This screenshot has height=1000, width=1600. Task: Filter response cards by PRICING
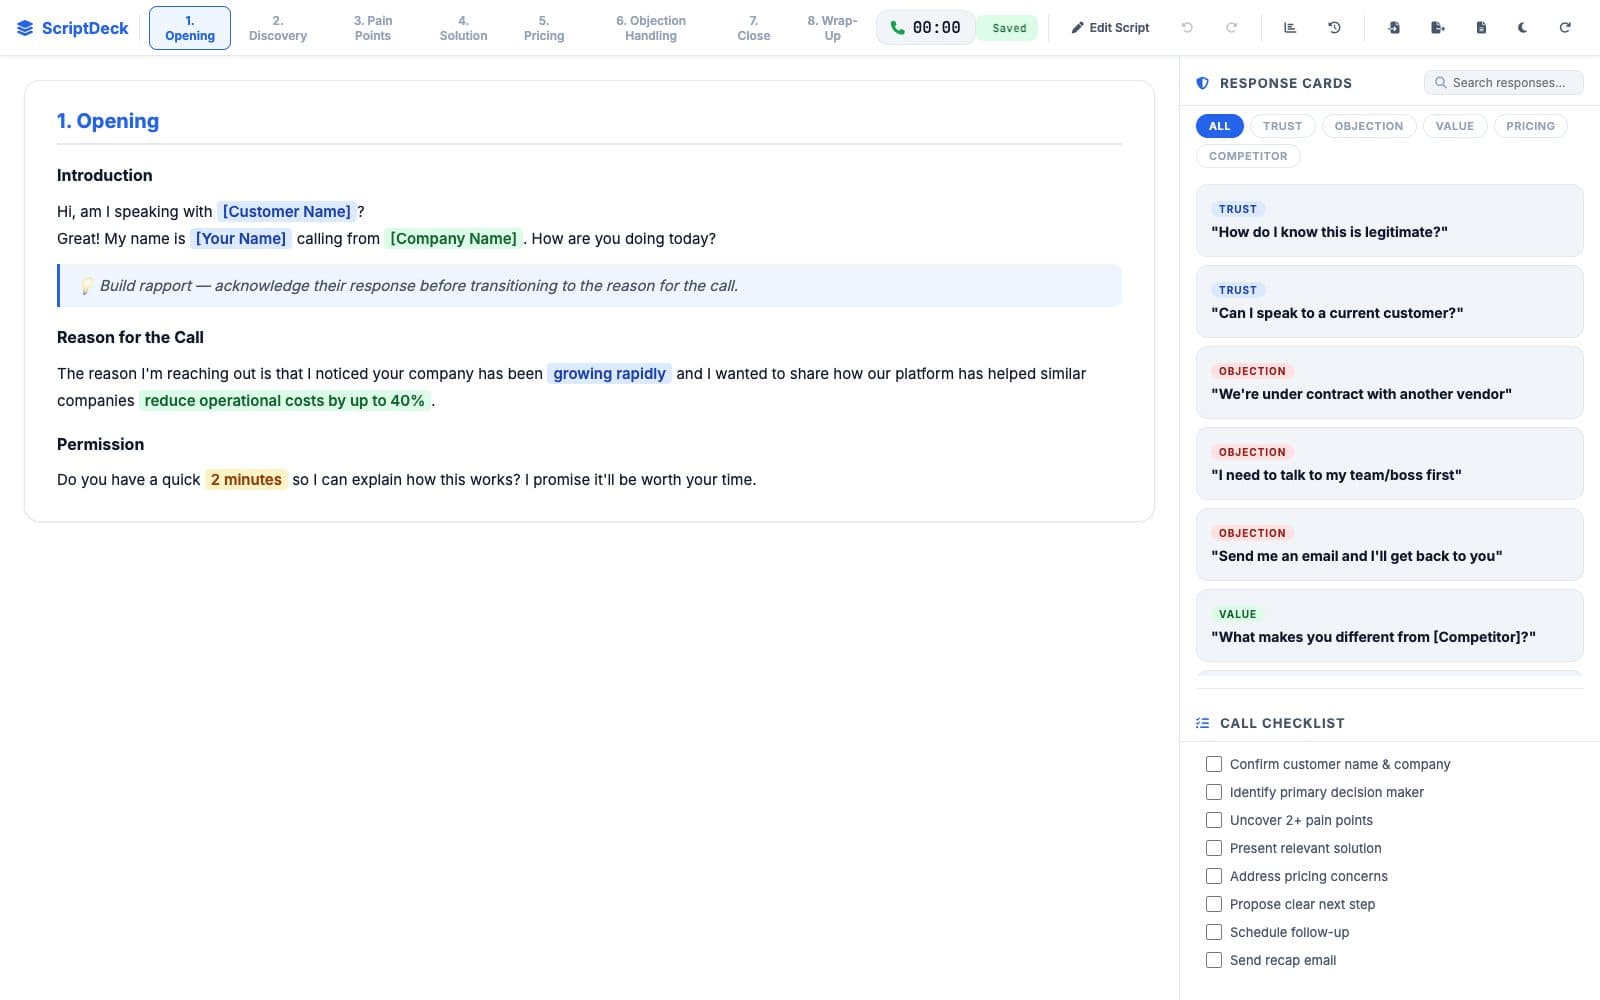coord(1530,126)
